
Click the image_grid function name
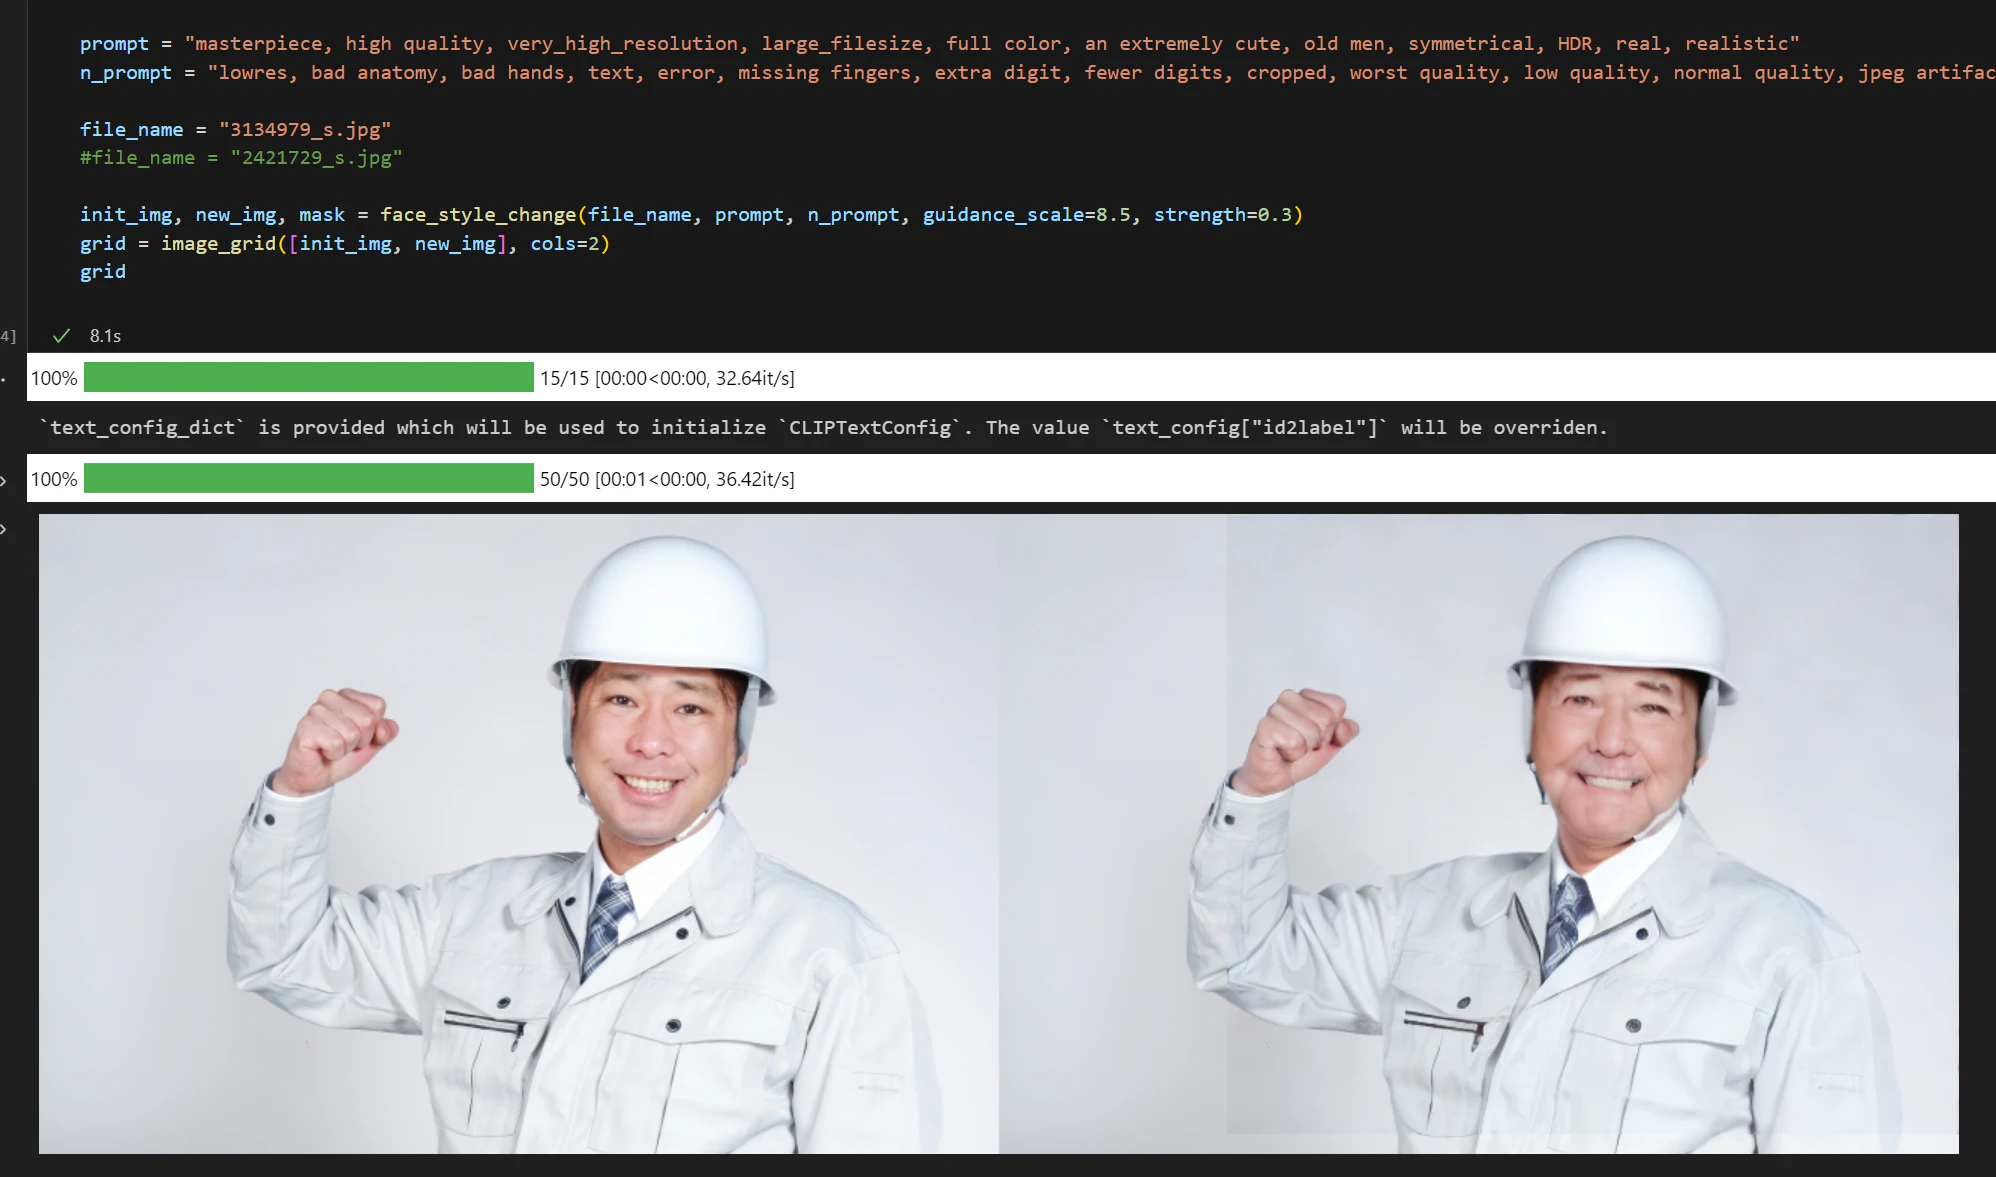coord(218,243)
